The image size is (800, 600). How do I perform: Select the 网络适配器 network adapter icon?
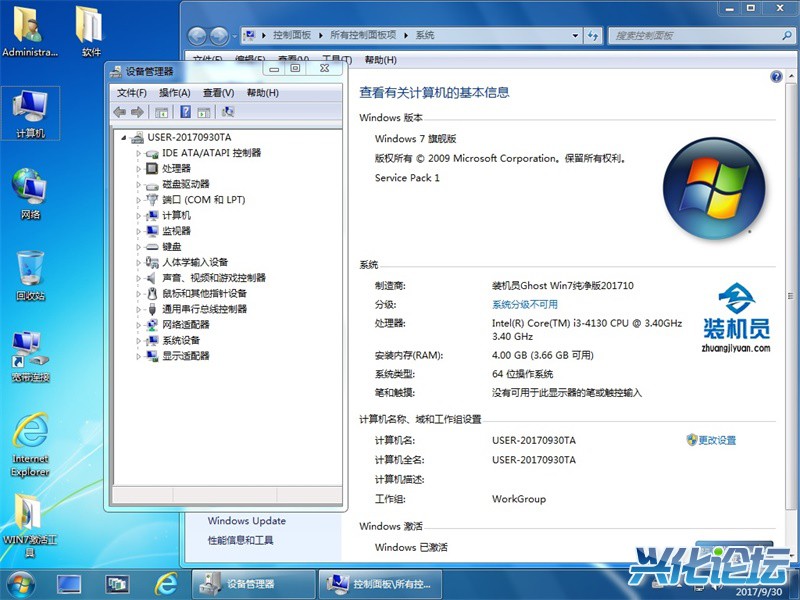pyautogui.click(x=152, y=324)
